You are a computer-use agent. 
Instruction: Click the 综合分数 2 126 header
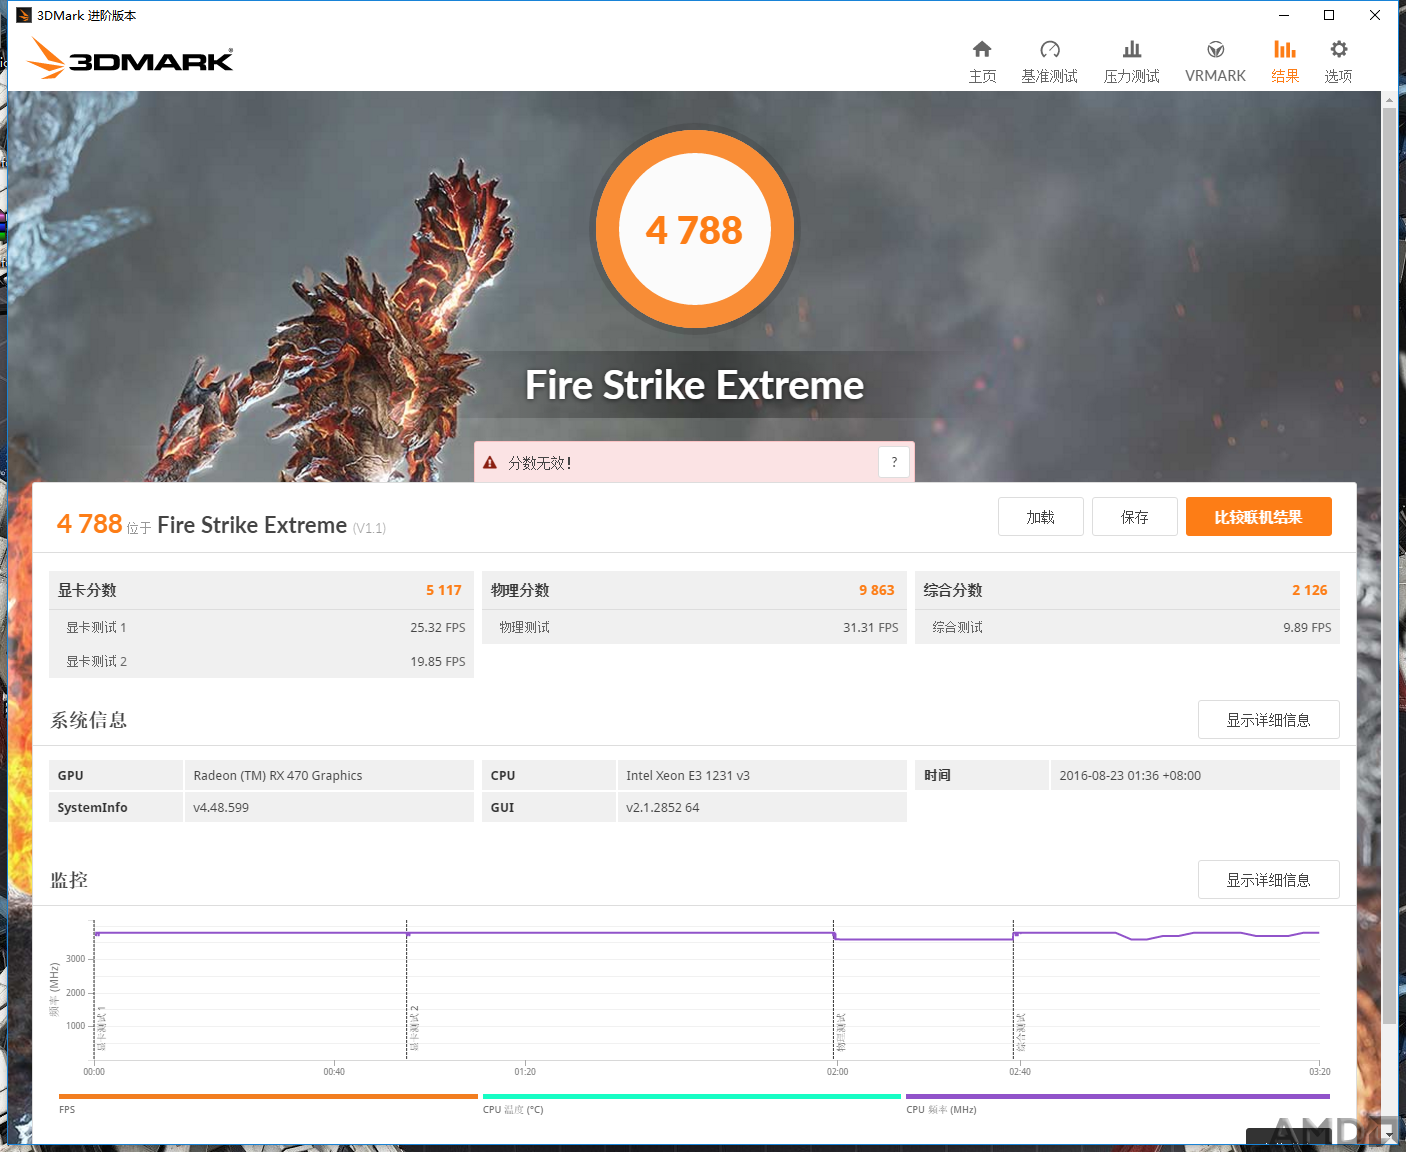(1127, 590)
